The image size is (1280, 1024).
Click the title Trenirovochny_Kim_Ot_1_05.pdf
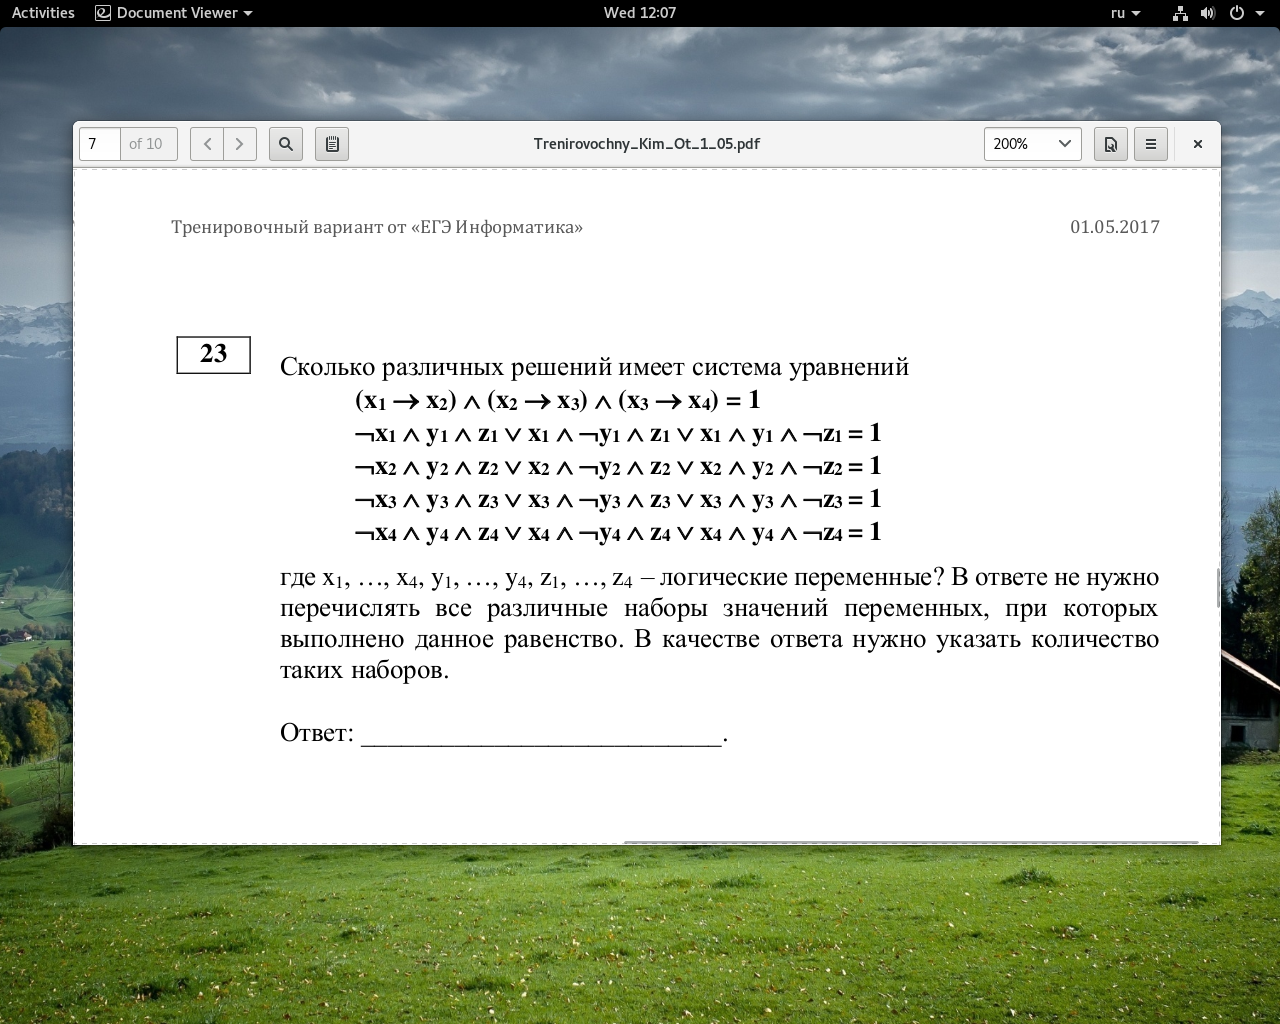647,144
